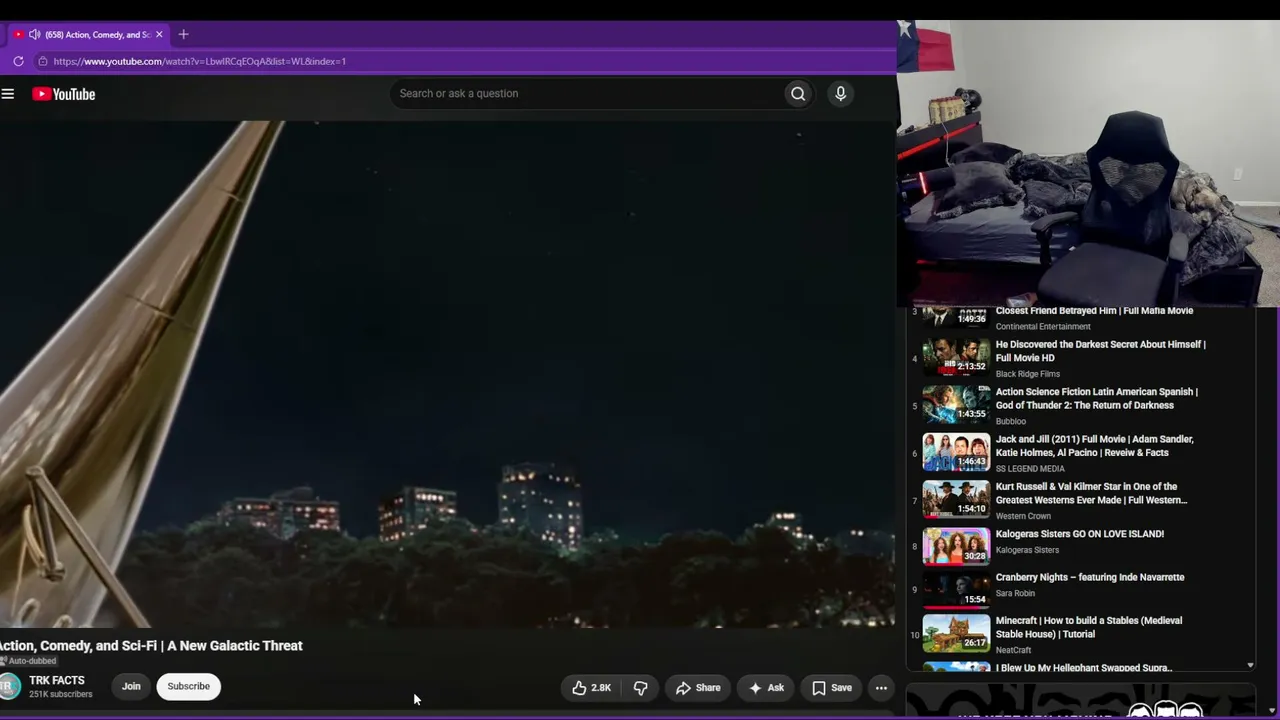Click the 'Black Ridge Films' channel name
The height and width of the screenshot is (720, 1280).
coord(1028,374)
